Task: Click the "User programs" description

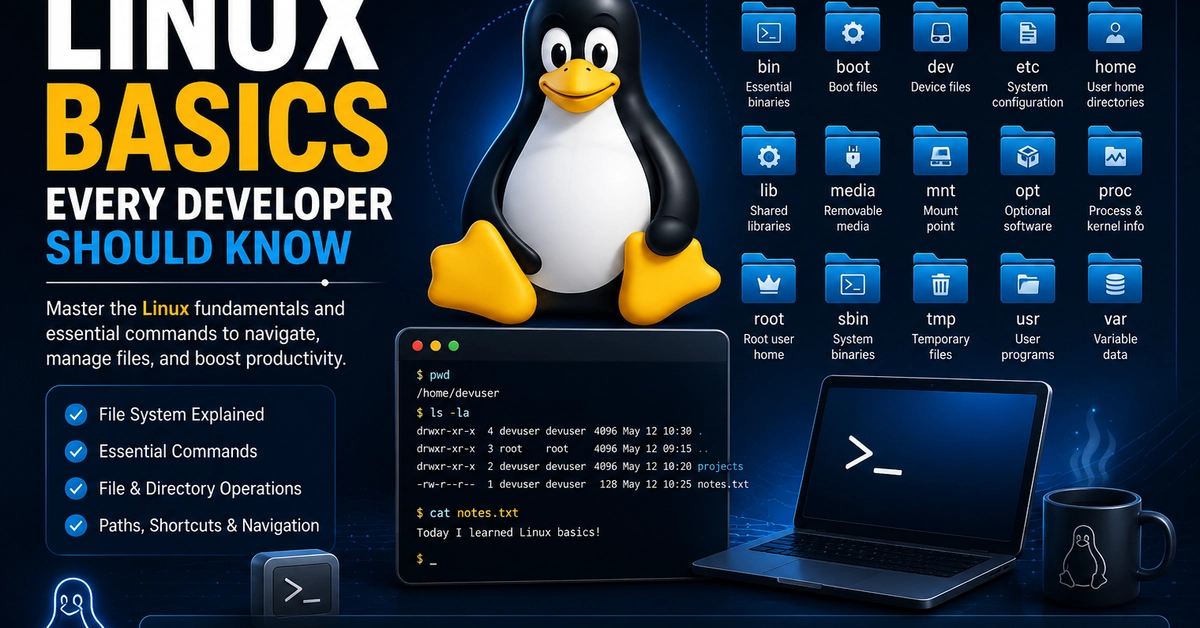Action: point(1028,347)
